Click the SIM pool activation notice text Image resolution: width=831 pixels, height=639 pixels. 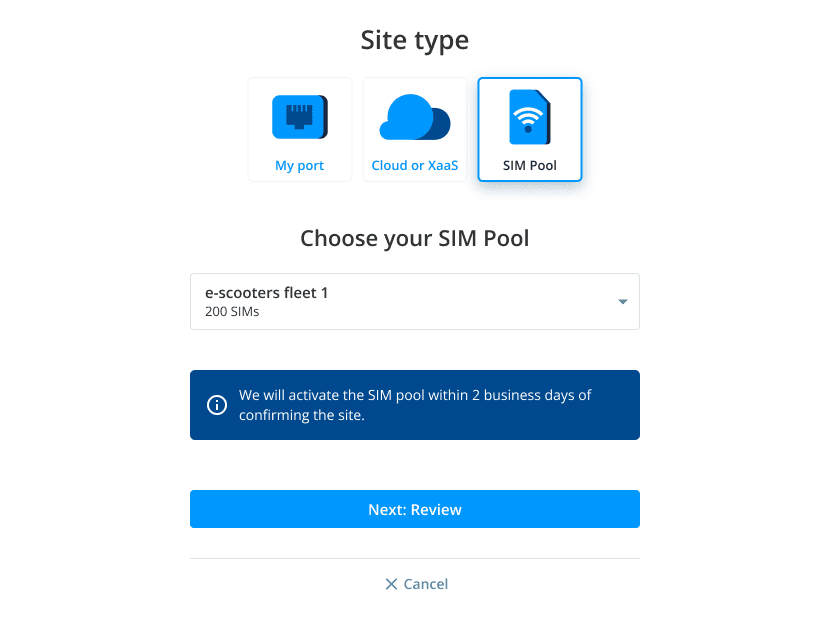(415, 405)
